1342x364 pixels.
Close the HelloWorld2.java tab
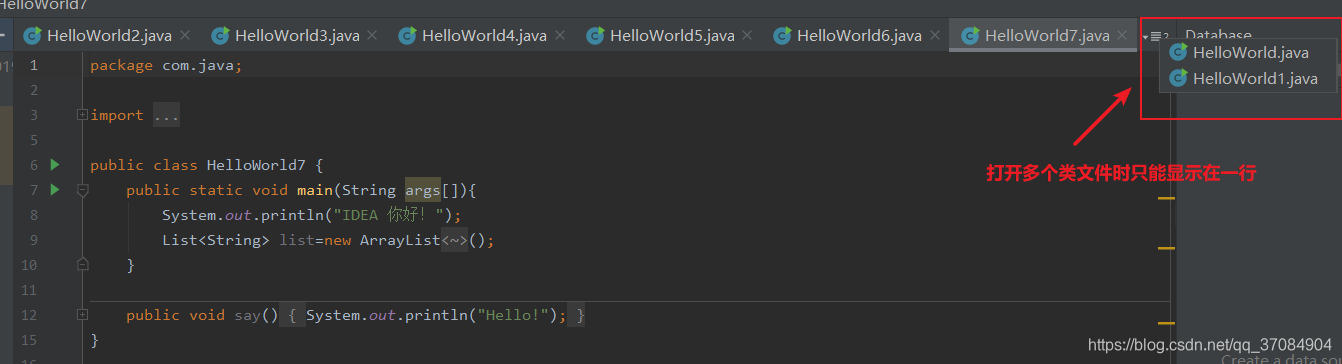[x=185, y=35]
